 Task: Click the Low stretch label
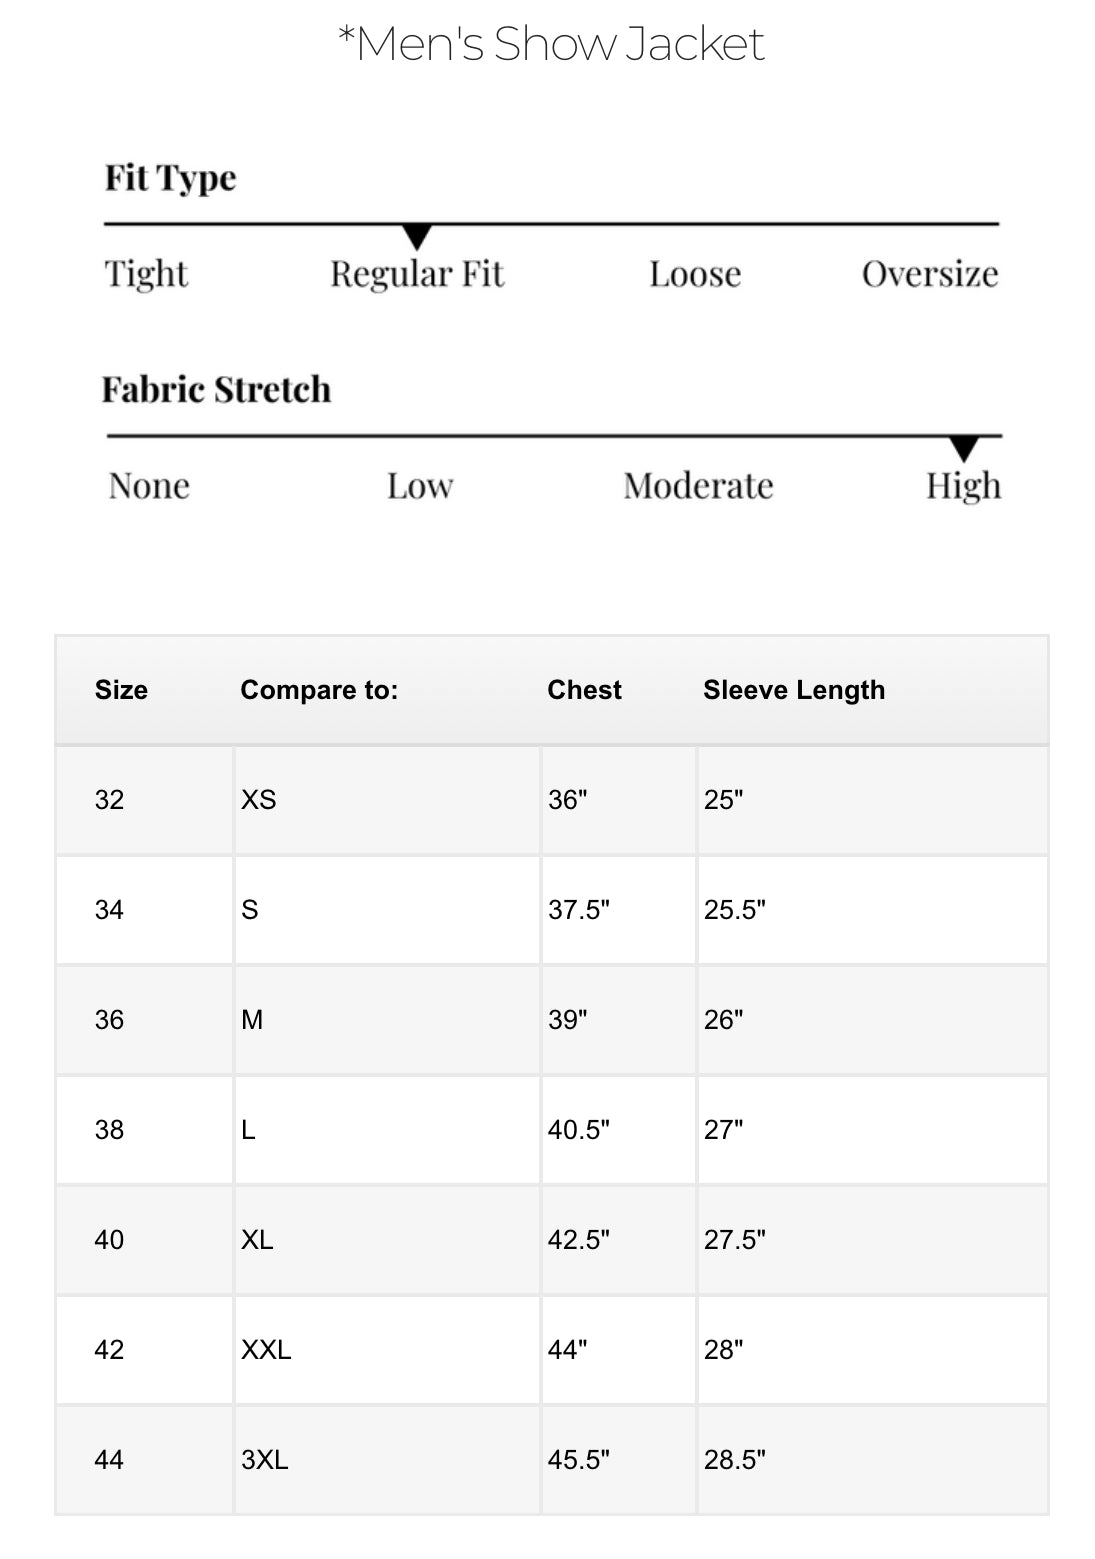(x=420, y=486)
